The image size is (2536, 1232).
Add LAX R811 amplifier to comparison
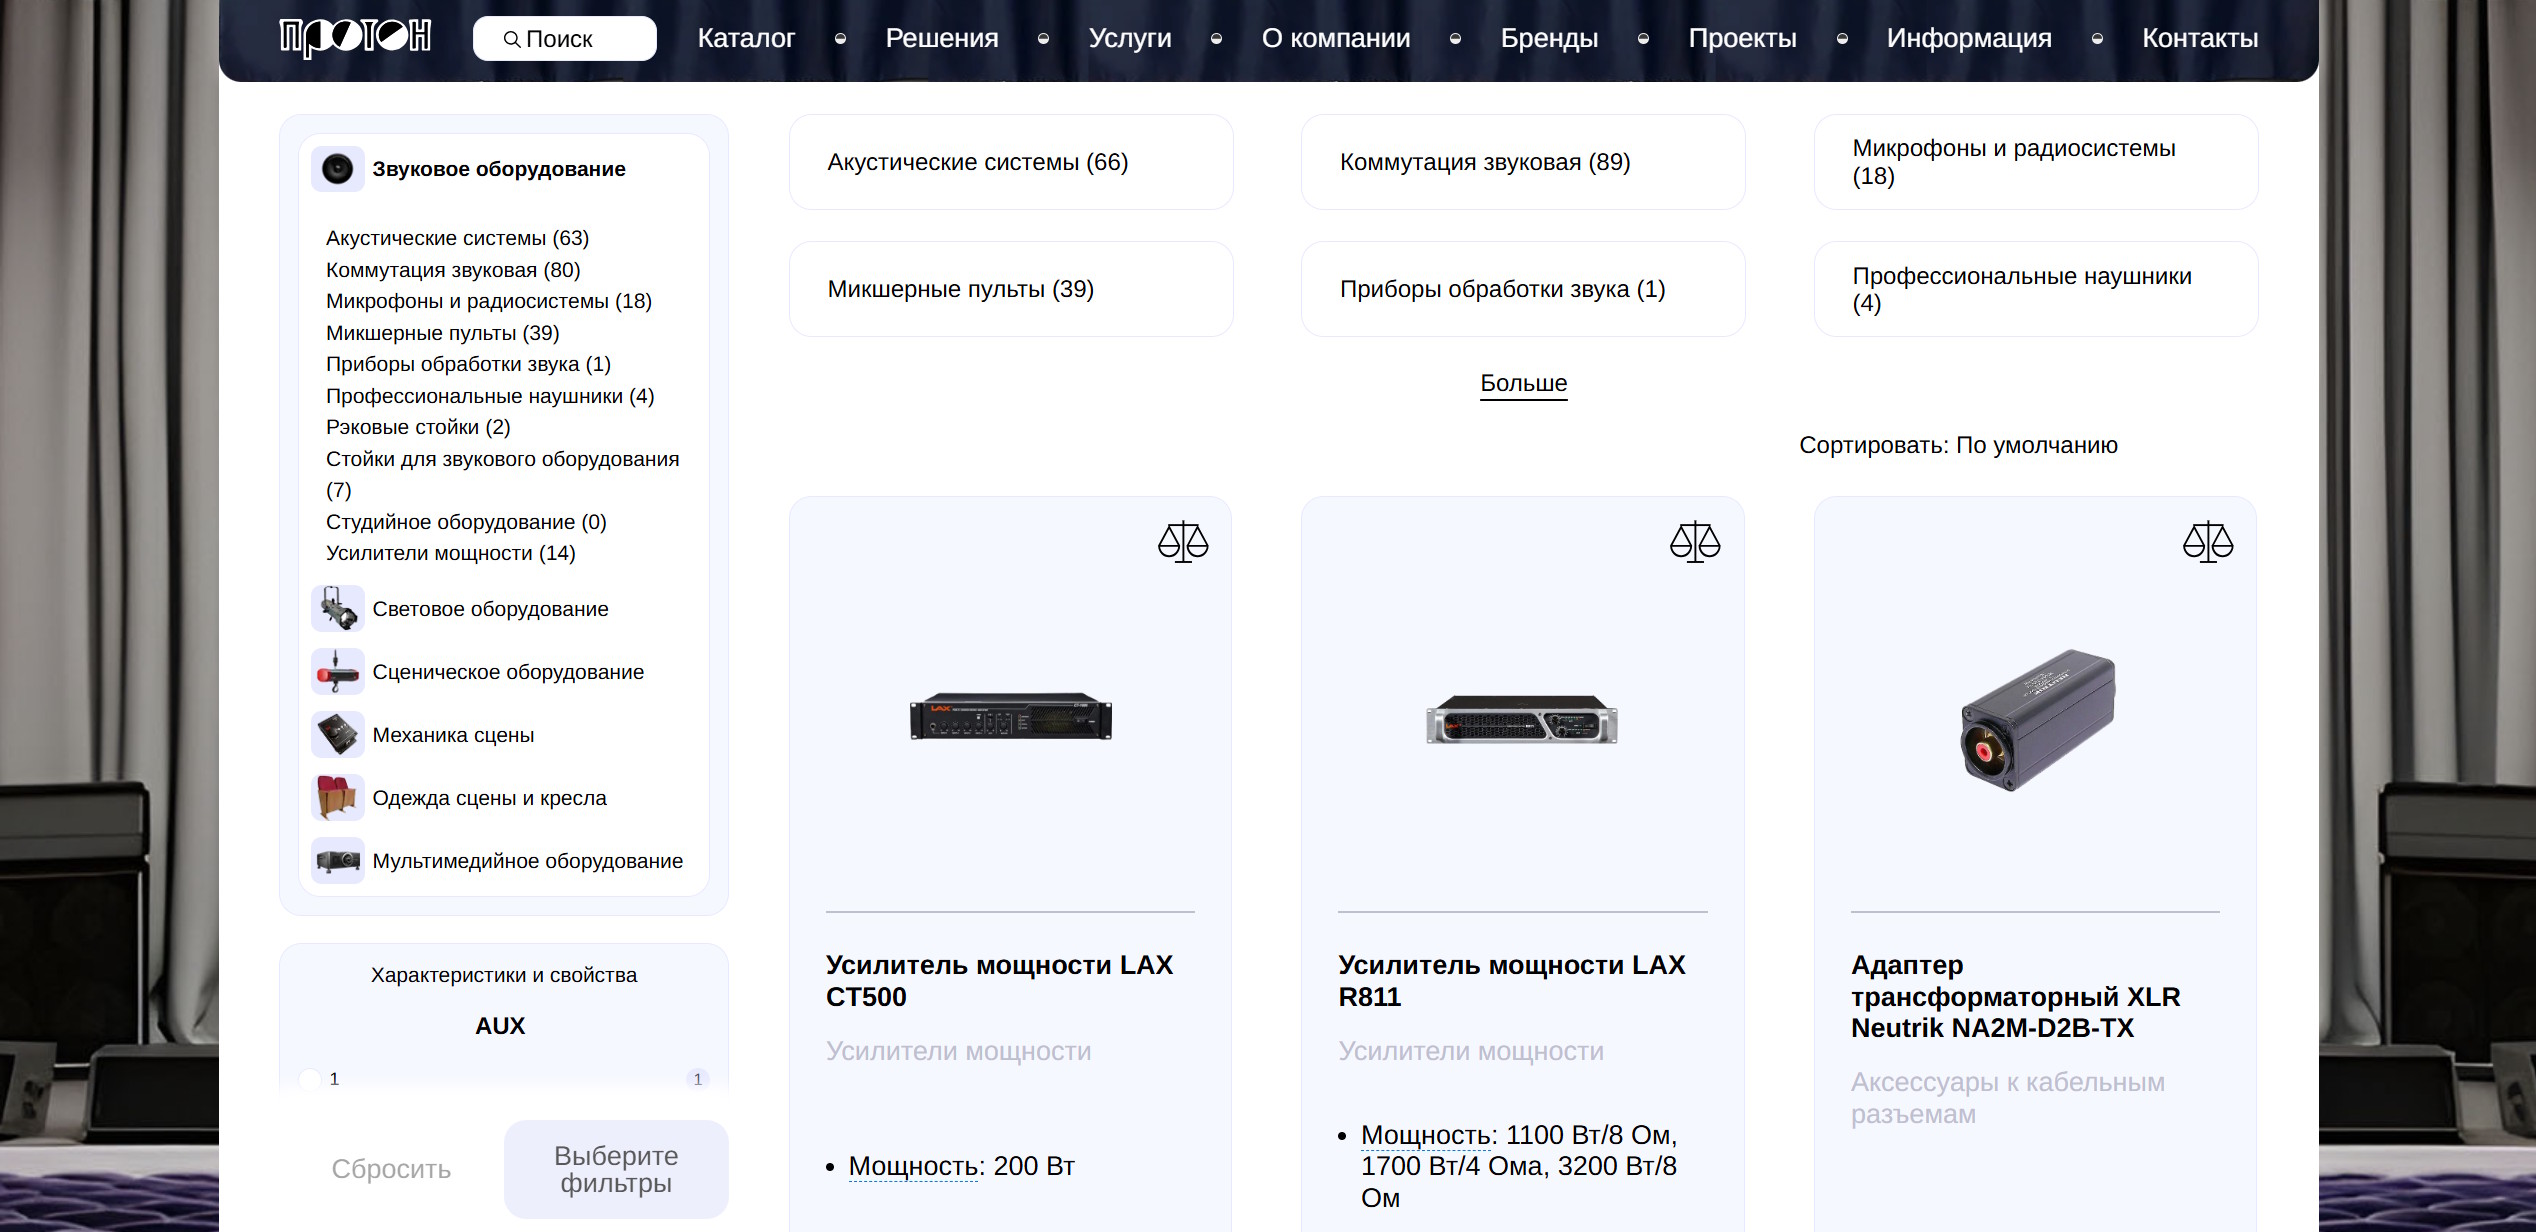(x=1695, y=542)
